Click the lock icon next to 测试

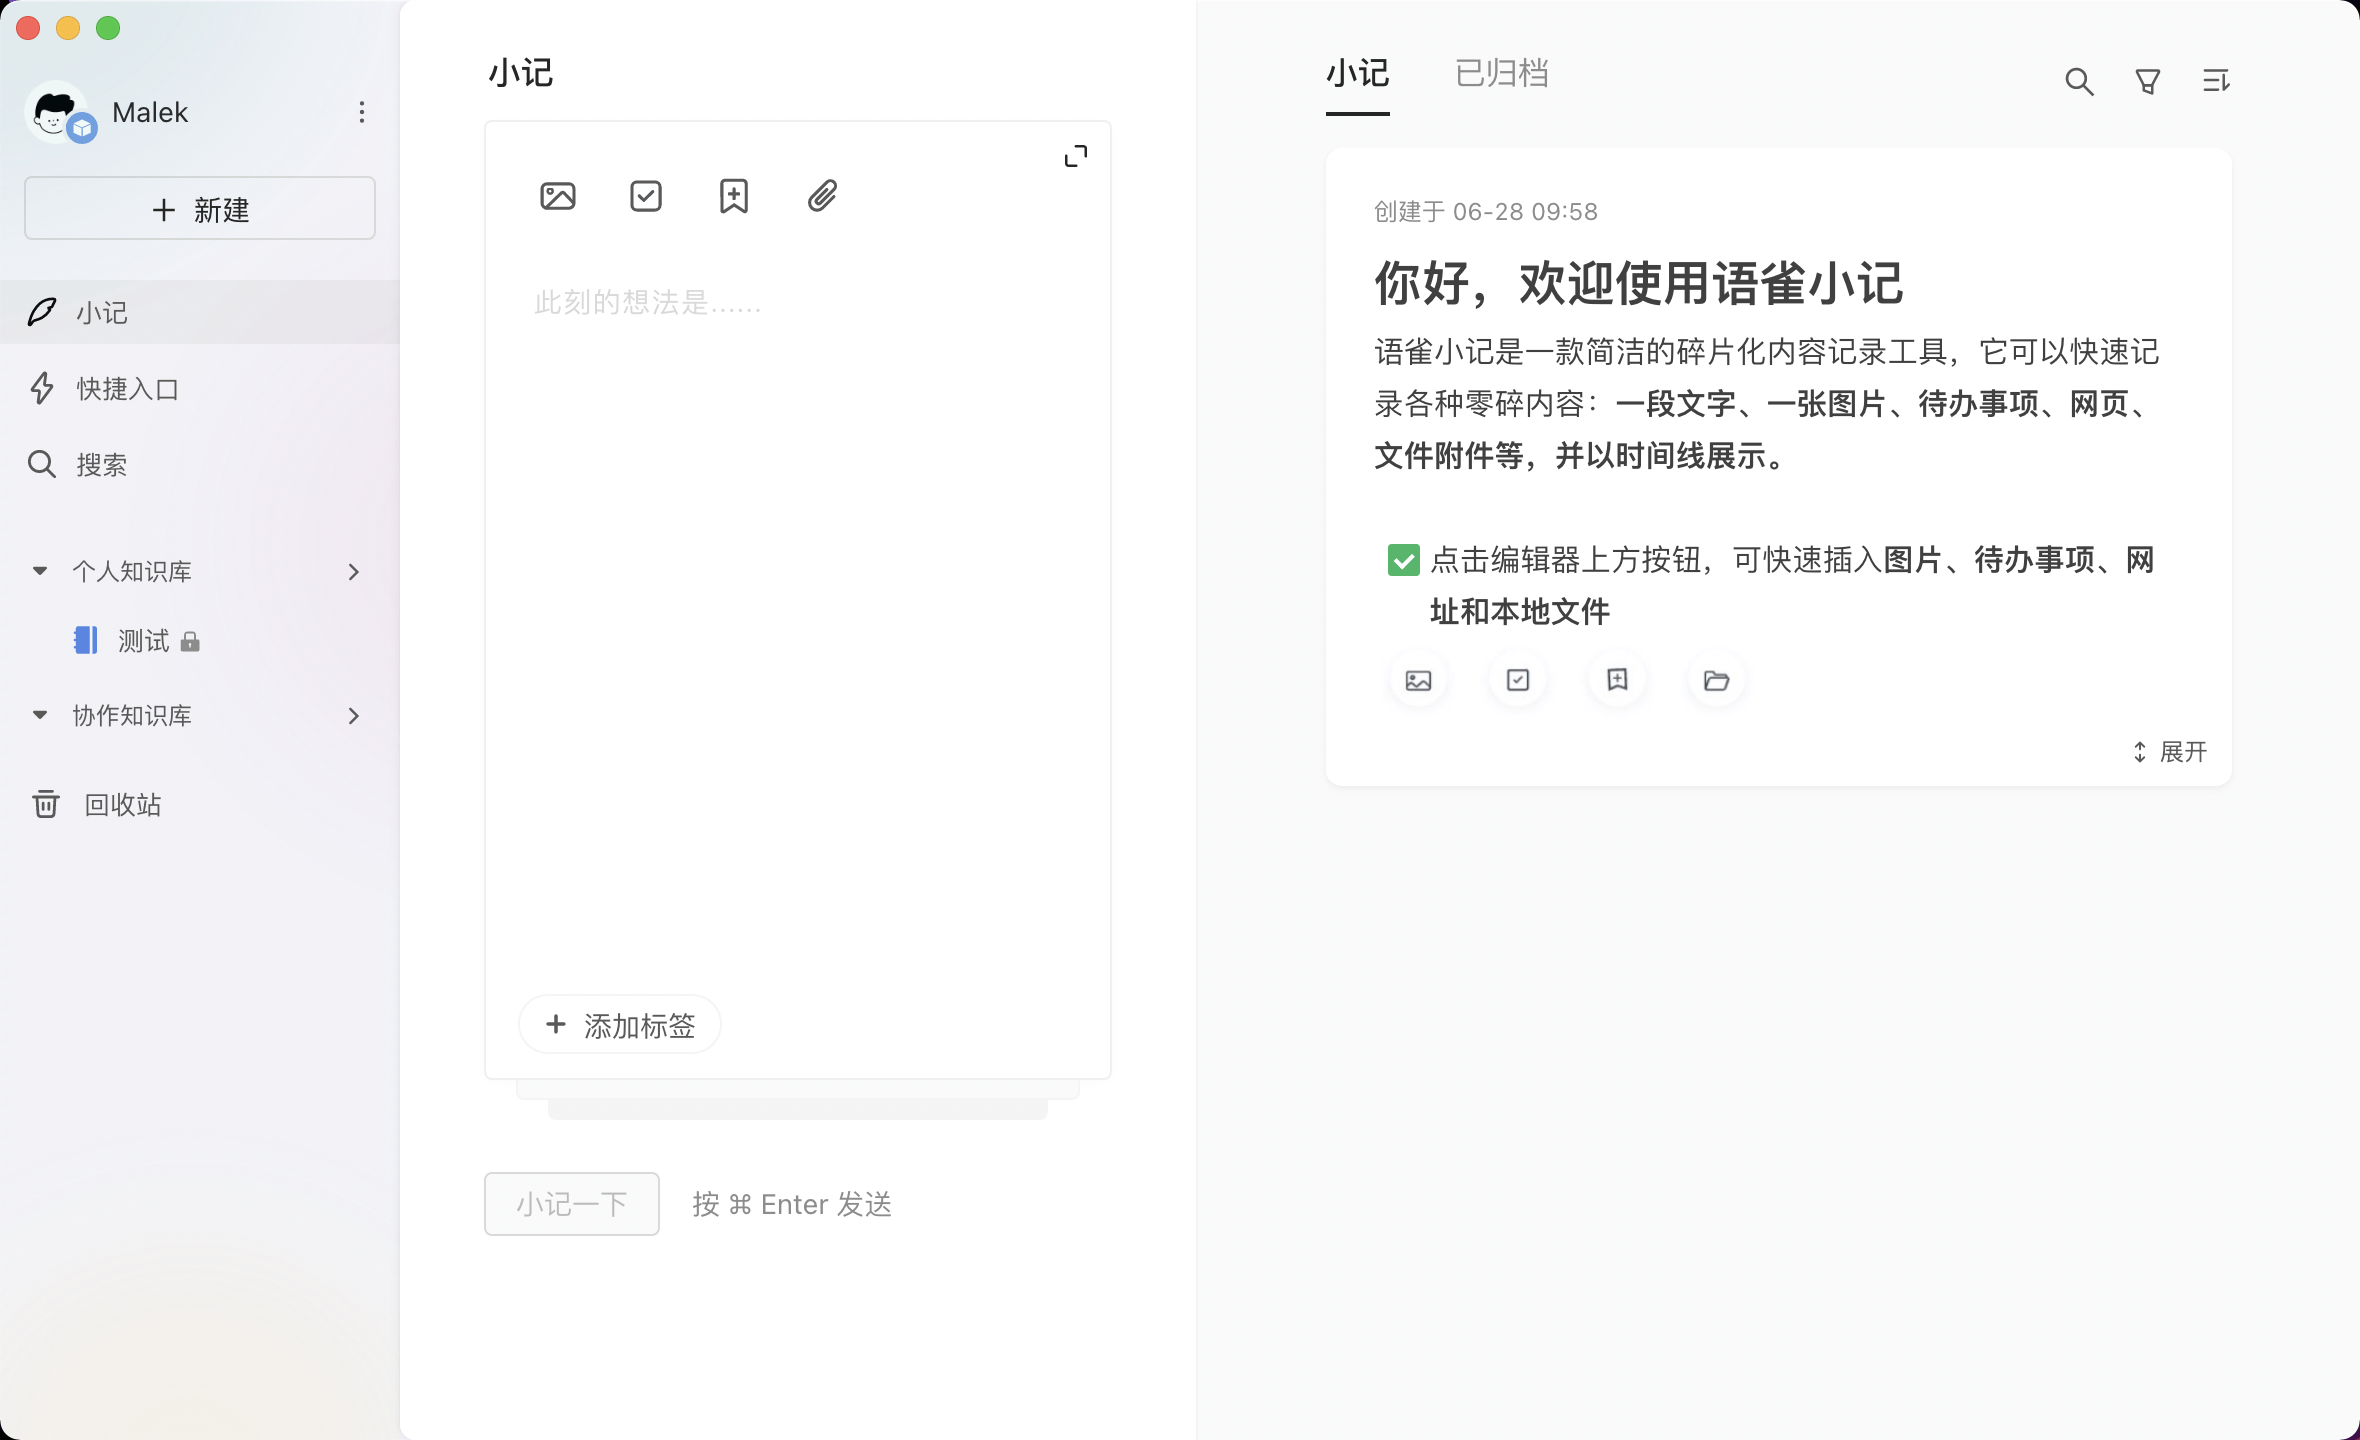[190, 642]
